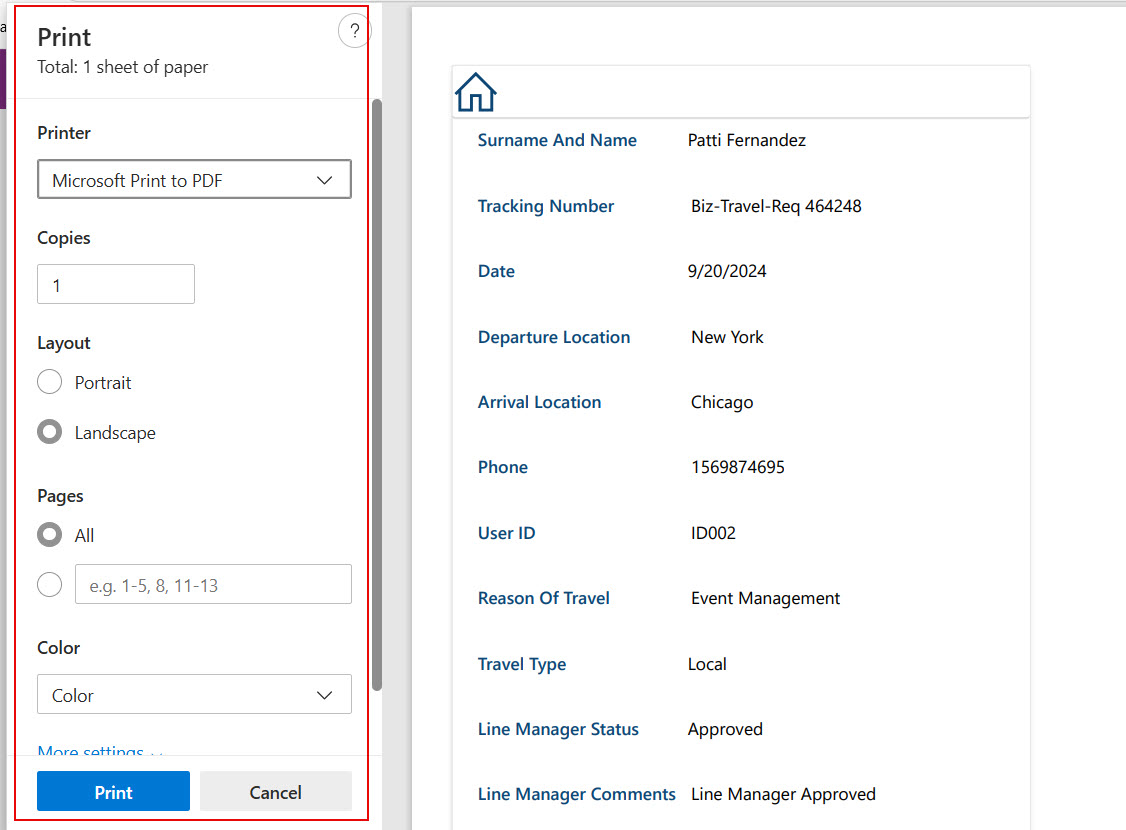Click the name Patti Fernandez
Viewport: 1126px width, 830px height.
coord(746,140)
